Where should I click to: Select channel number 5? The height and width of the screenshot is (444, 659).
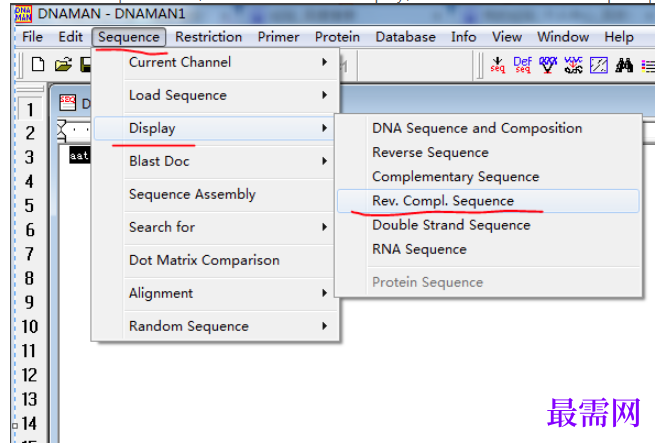click(x=29, y=206)
